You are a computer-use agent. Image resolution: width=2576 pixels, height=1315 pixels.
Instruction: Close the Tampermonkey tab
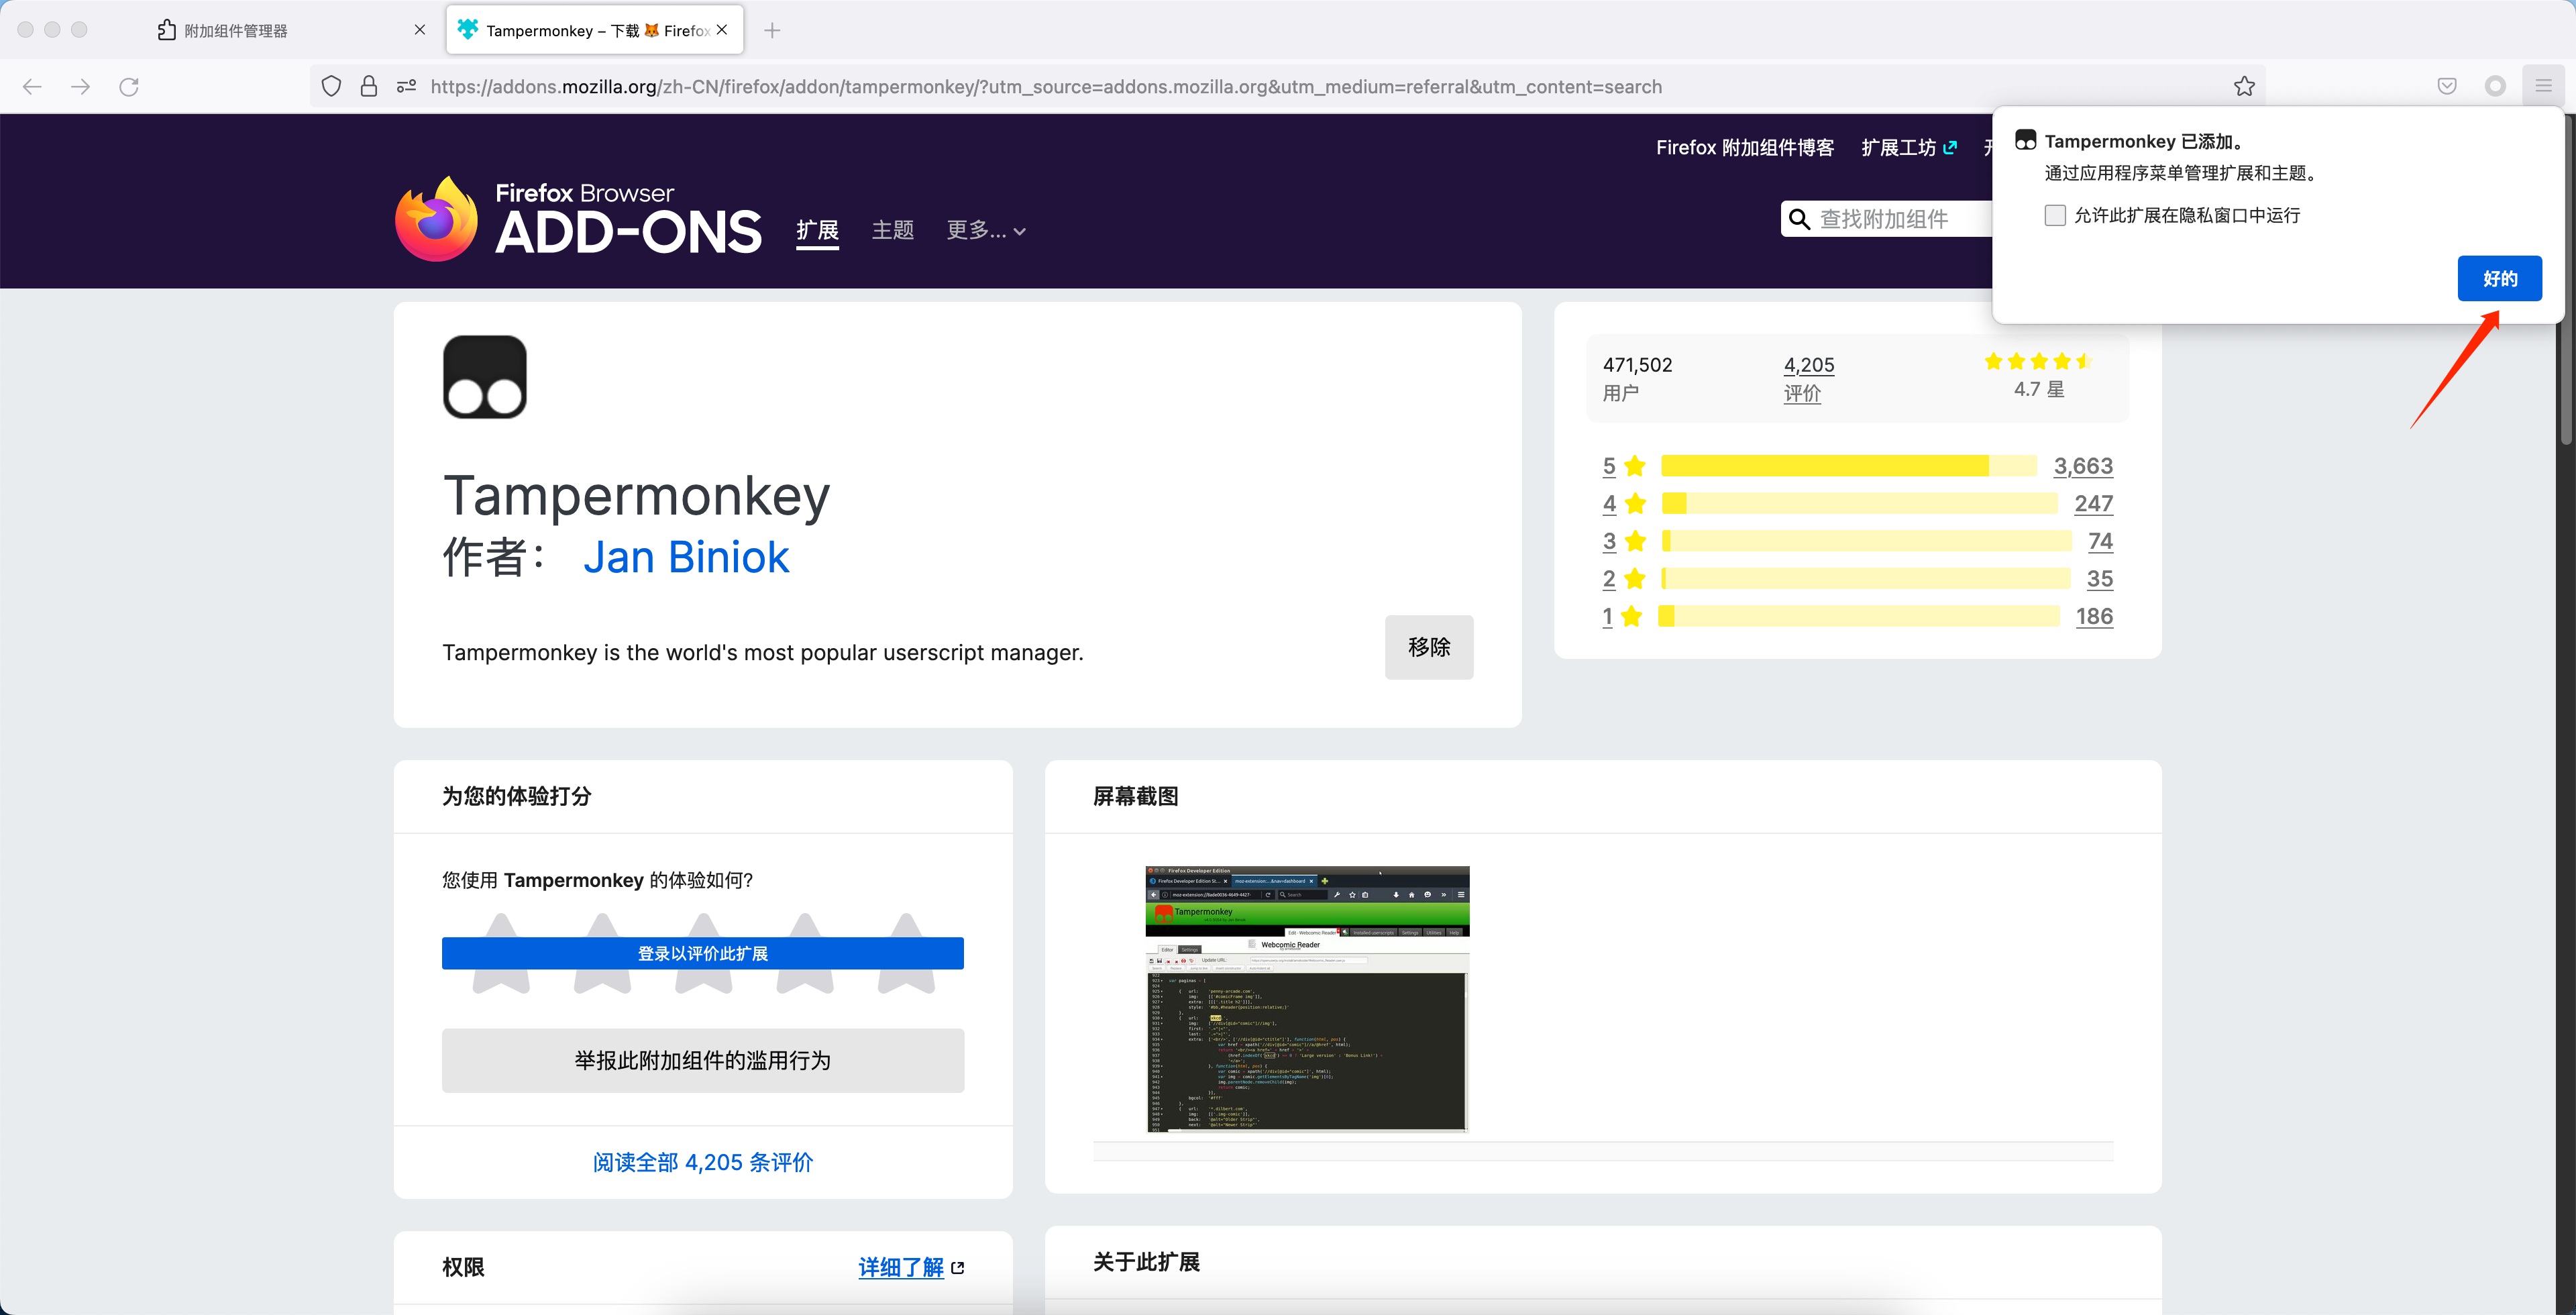coord(722,30)
